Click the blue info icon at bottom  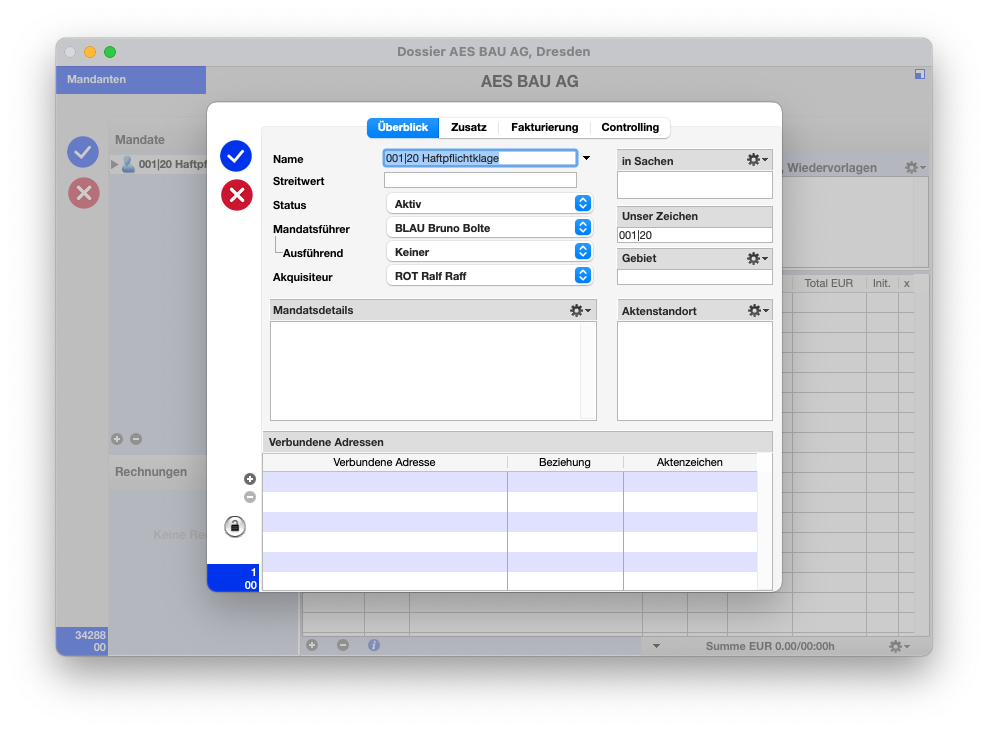(x=374, y=646)
